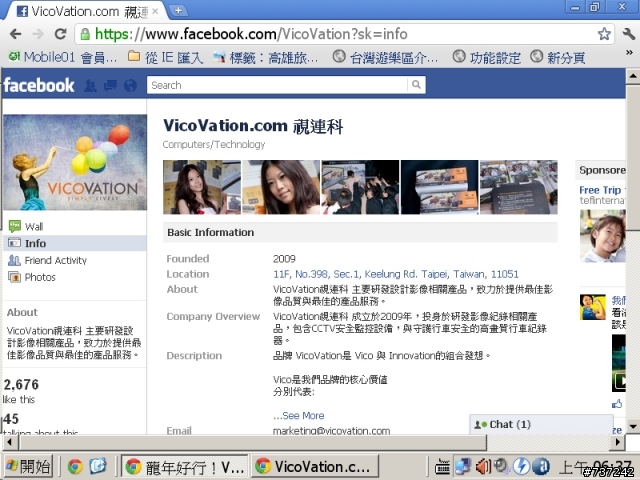Launch Chrome from quick launch bar
Image resolution: width=640 pixels, height=480 pixels.
tap(75, 466)
